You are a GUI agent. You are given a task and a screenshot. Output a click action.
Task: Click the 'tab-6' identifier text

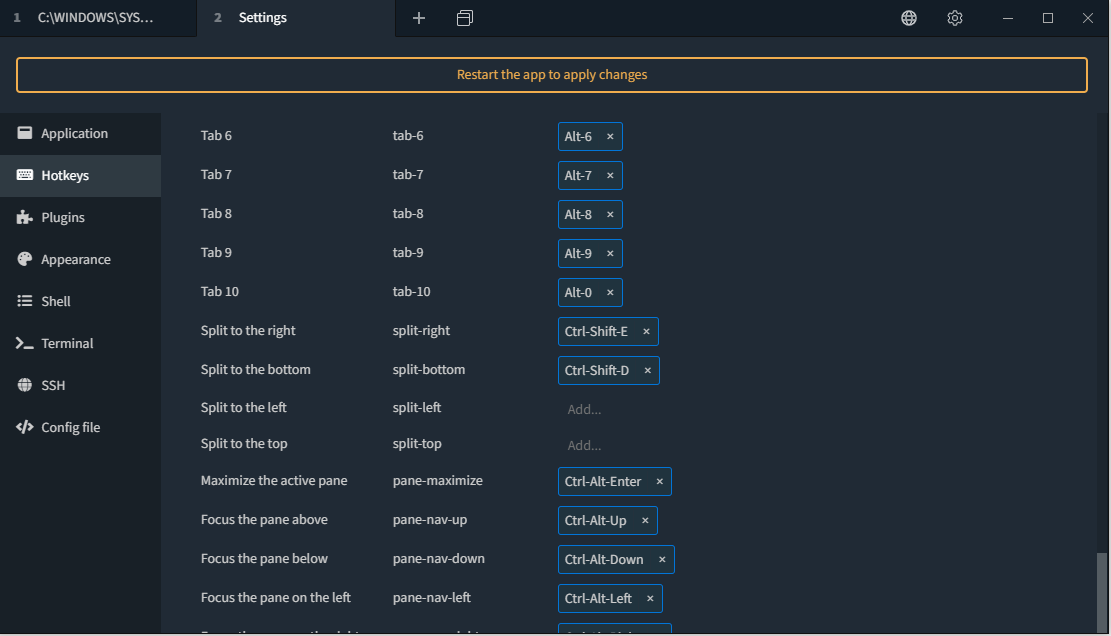408,136
